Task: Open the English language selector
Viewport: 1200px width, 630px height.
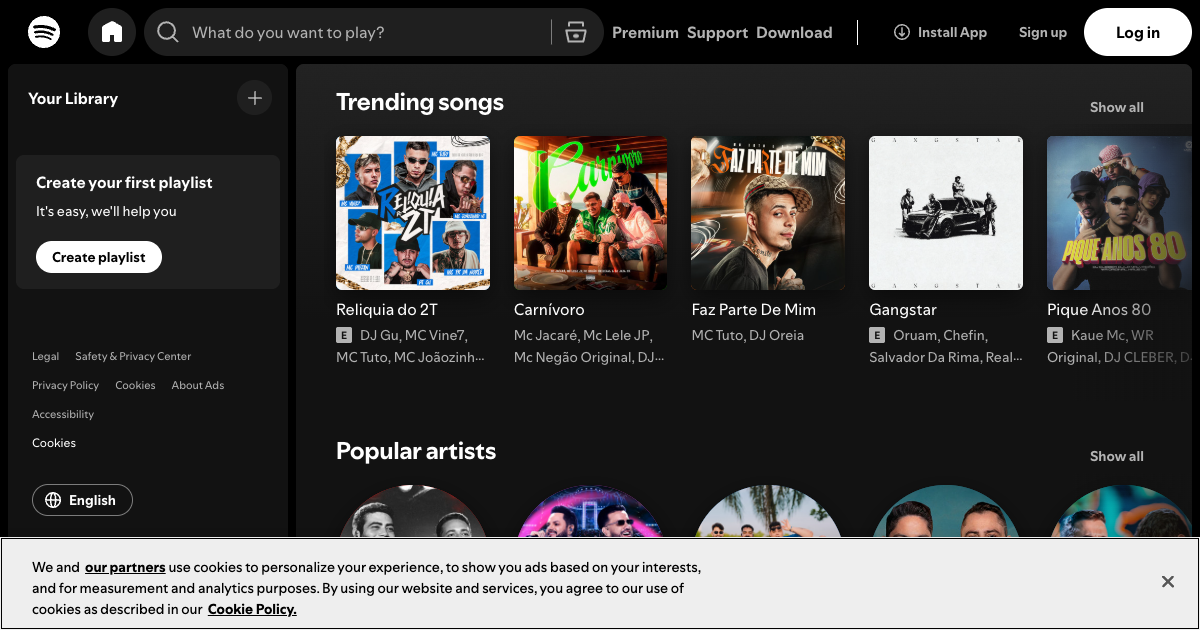Action: click(82, 500)
